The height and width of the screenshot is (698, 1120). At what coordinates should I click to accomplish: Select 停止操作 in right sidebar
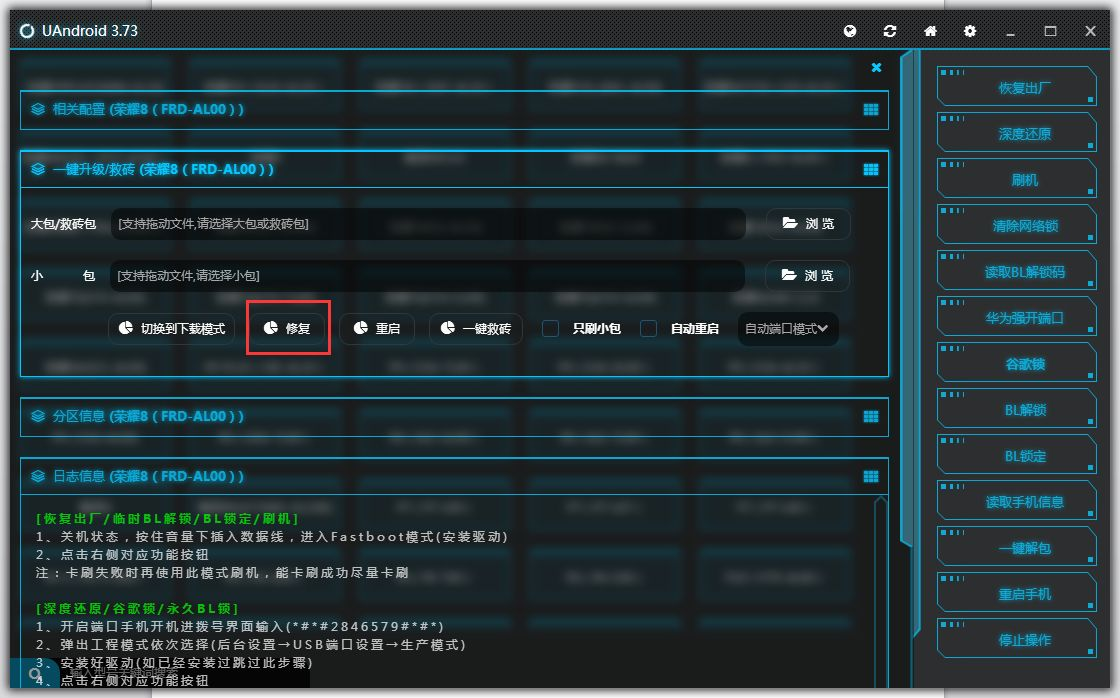[1017, 639]
